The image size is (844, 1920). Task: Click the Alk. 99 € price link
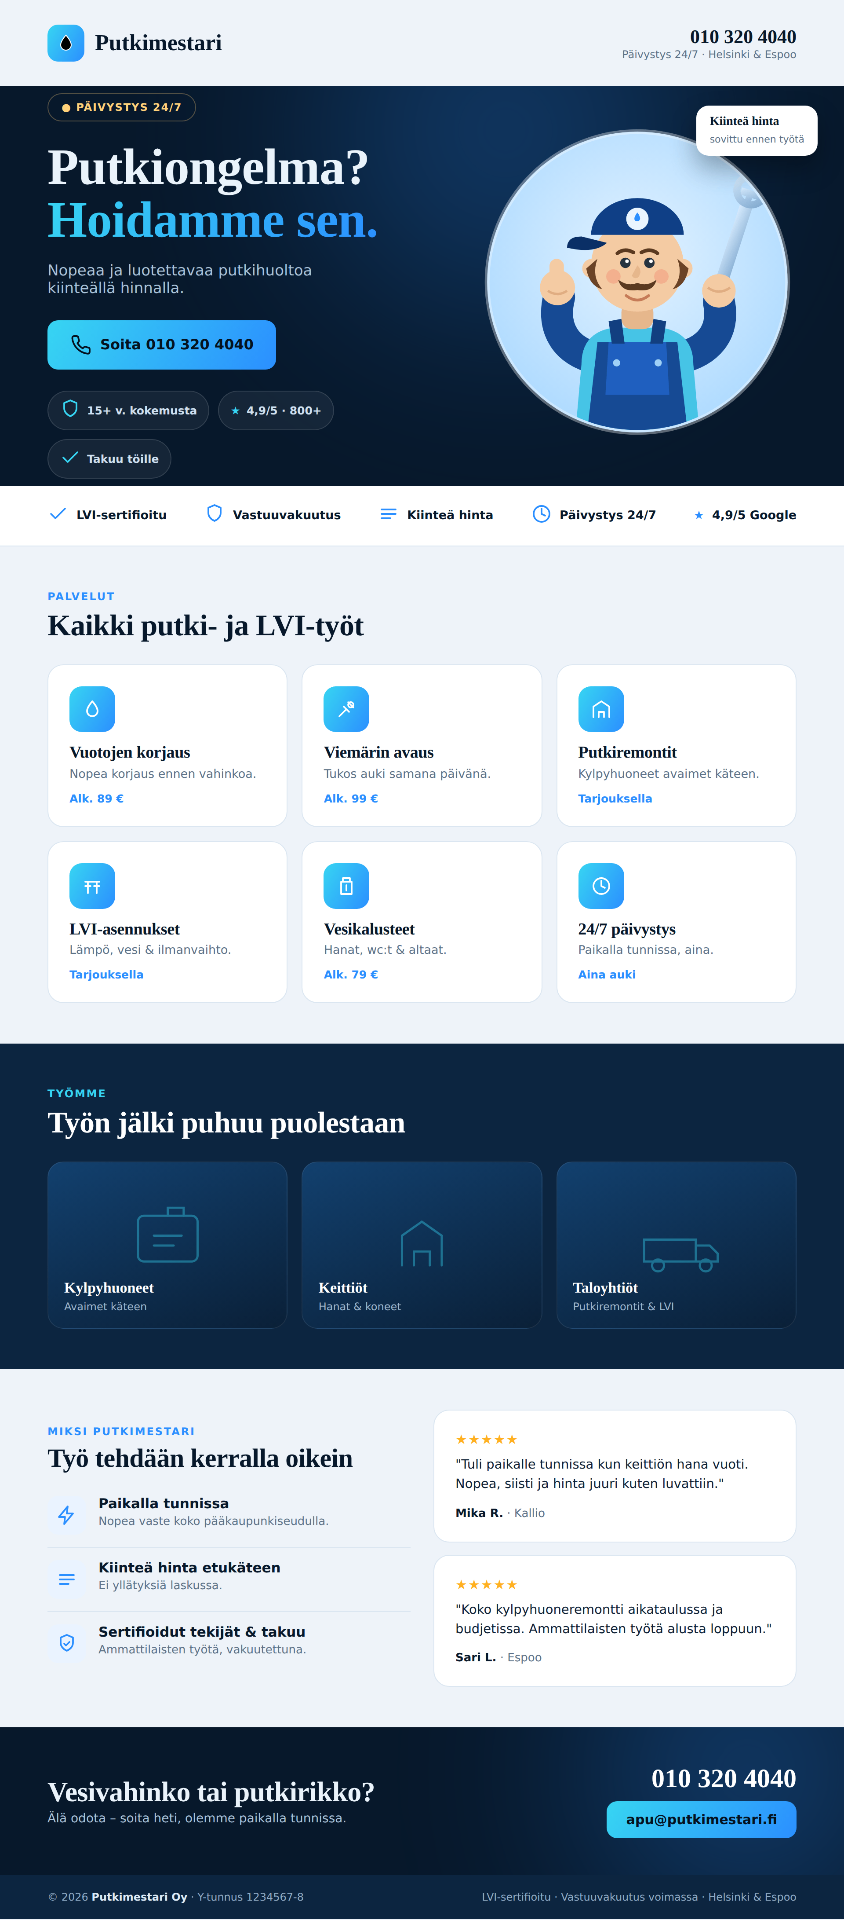[x=351, y=798]
